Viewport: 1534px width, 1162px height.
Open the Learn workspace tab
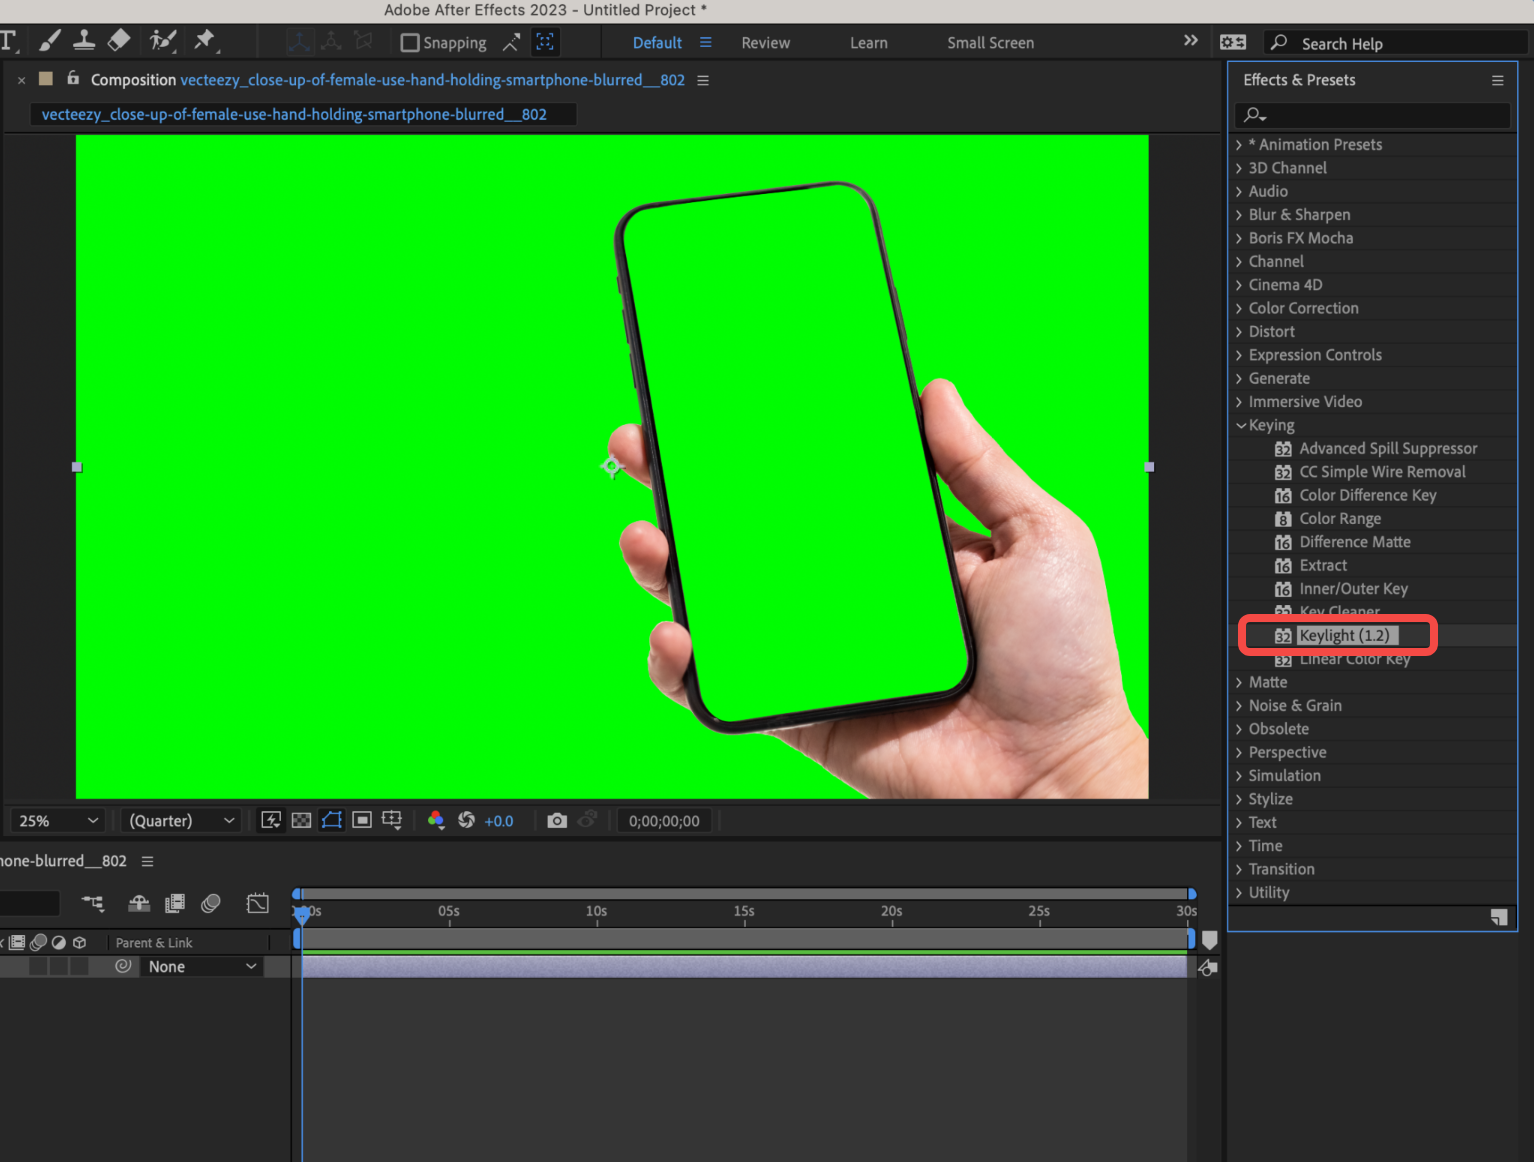[x=868, y=42]
